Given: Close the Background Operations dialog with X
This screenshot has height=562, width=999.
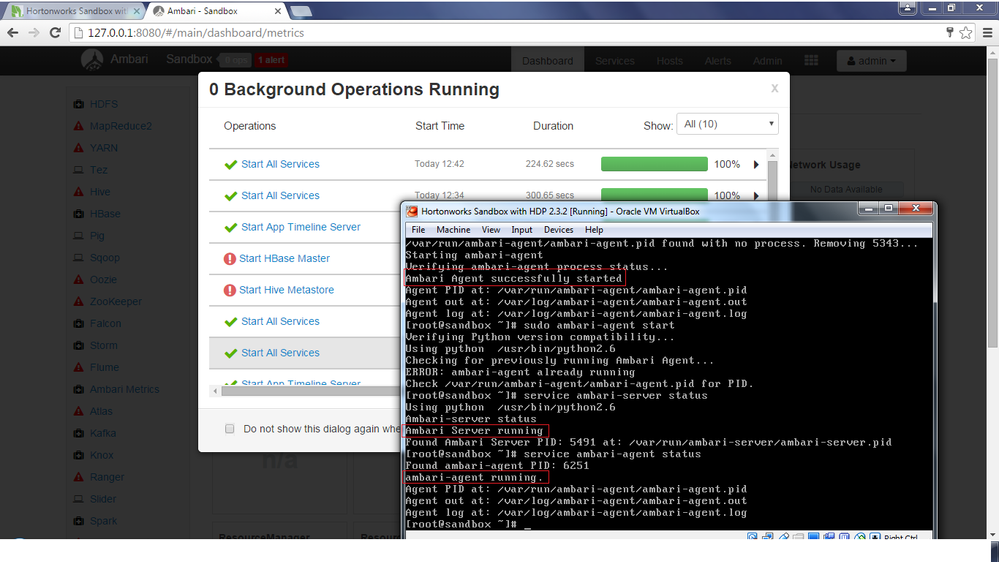Looking at the screenshot, I should point(774,89).
